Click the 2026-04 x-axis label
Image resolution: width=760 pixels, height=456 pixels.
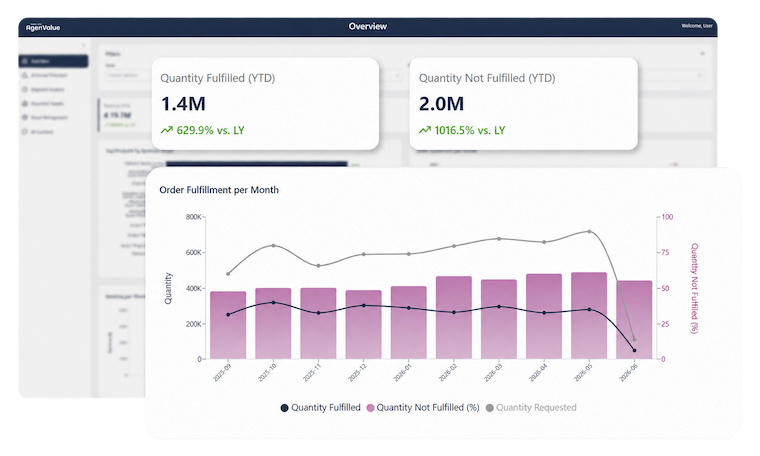(x=538, y=373)
